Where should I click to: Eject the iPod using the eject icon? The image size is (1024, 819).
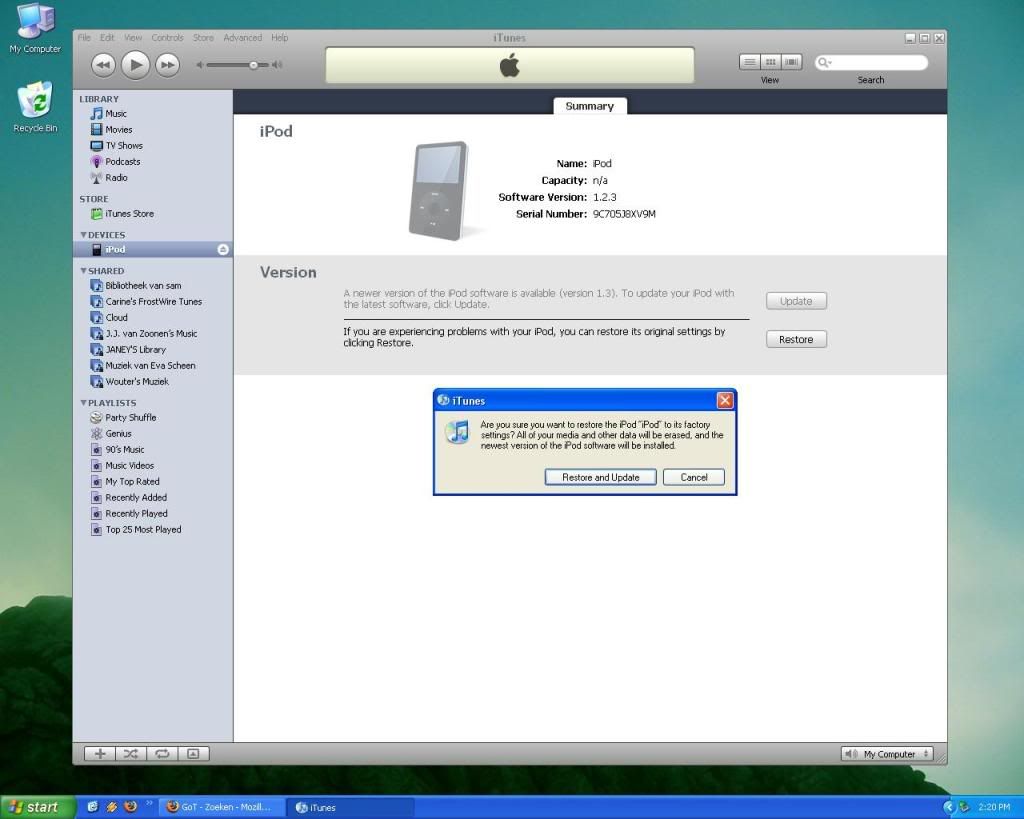tap(223, 250)
